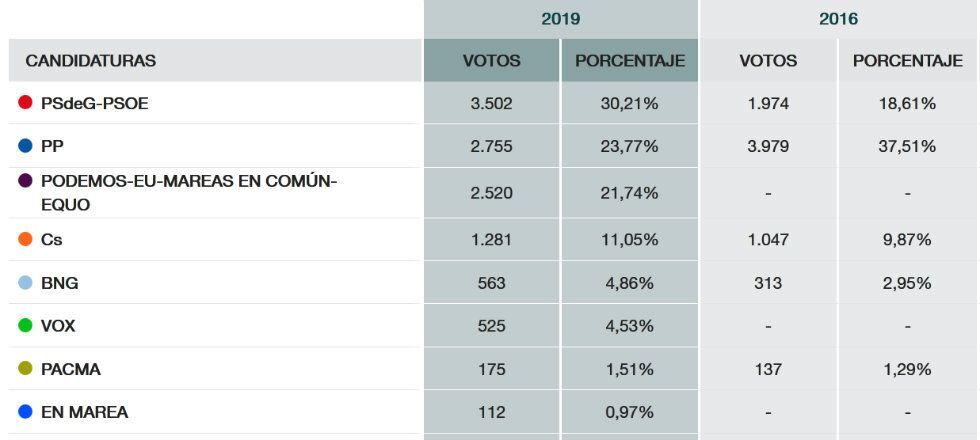Click the red PSdeG-PSOE party dot
The width and height of the screenshot is (980, 440).
click(x=26, y=103)
